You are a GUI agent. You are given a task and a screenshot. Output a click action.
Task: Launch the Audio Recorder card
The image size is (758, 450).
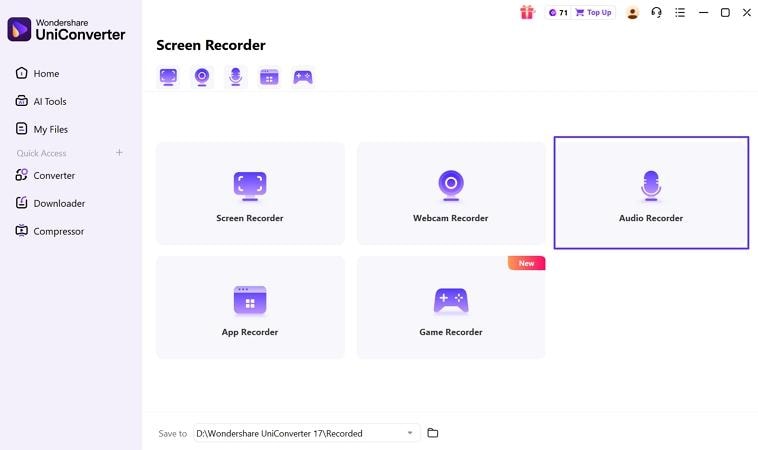coord(651,193)
